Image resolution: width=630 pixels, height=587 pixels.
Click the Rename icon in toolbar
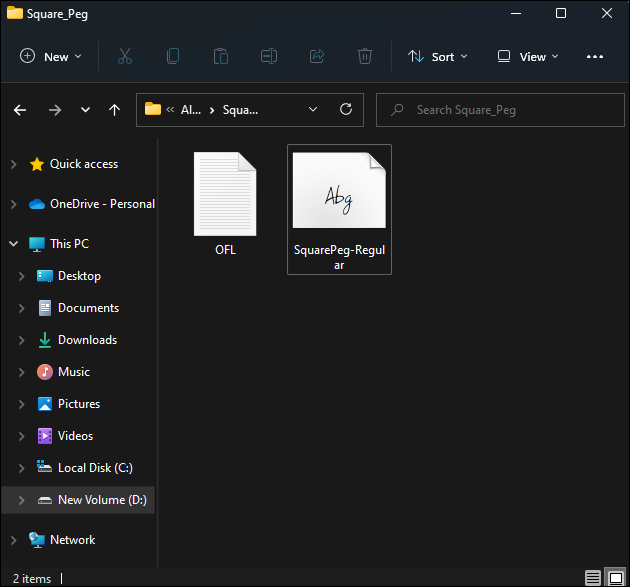pos(269,56)
